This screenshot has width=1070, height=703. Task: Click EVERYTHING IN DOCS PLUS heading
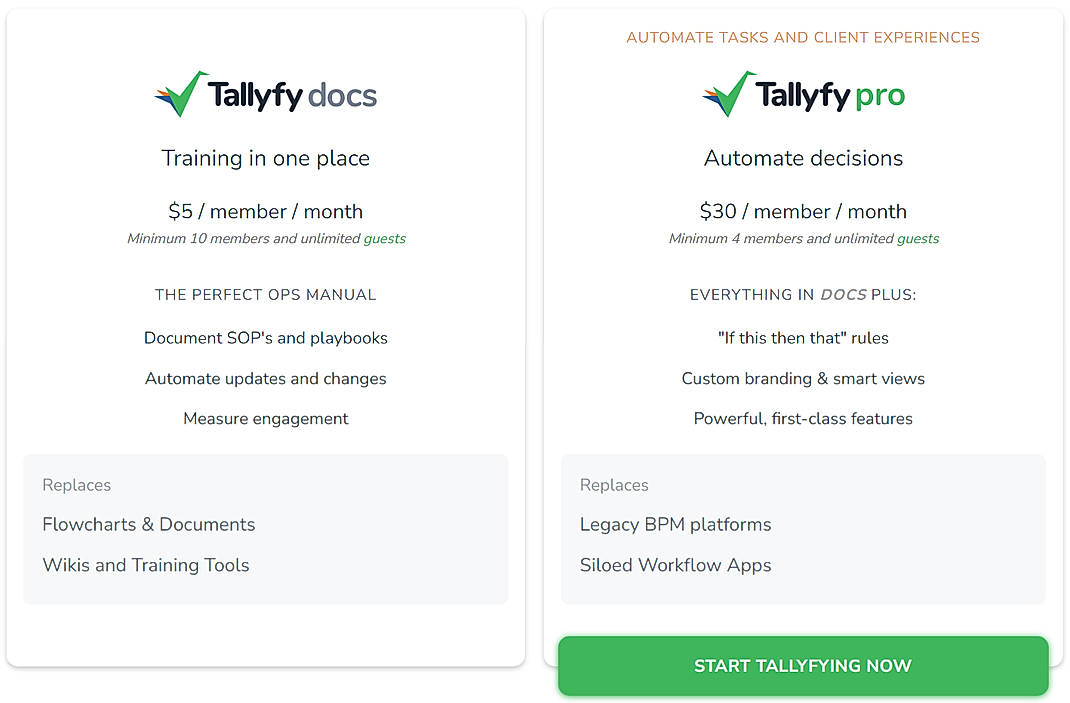click(x=803, y=294)
